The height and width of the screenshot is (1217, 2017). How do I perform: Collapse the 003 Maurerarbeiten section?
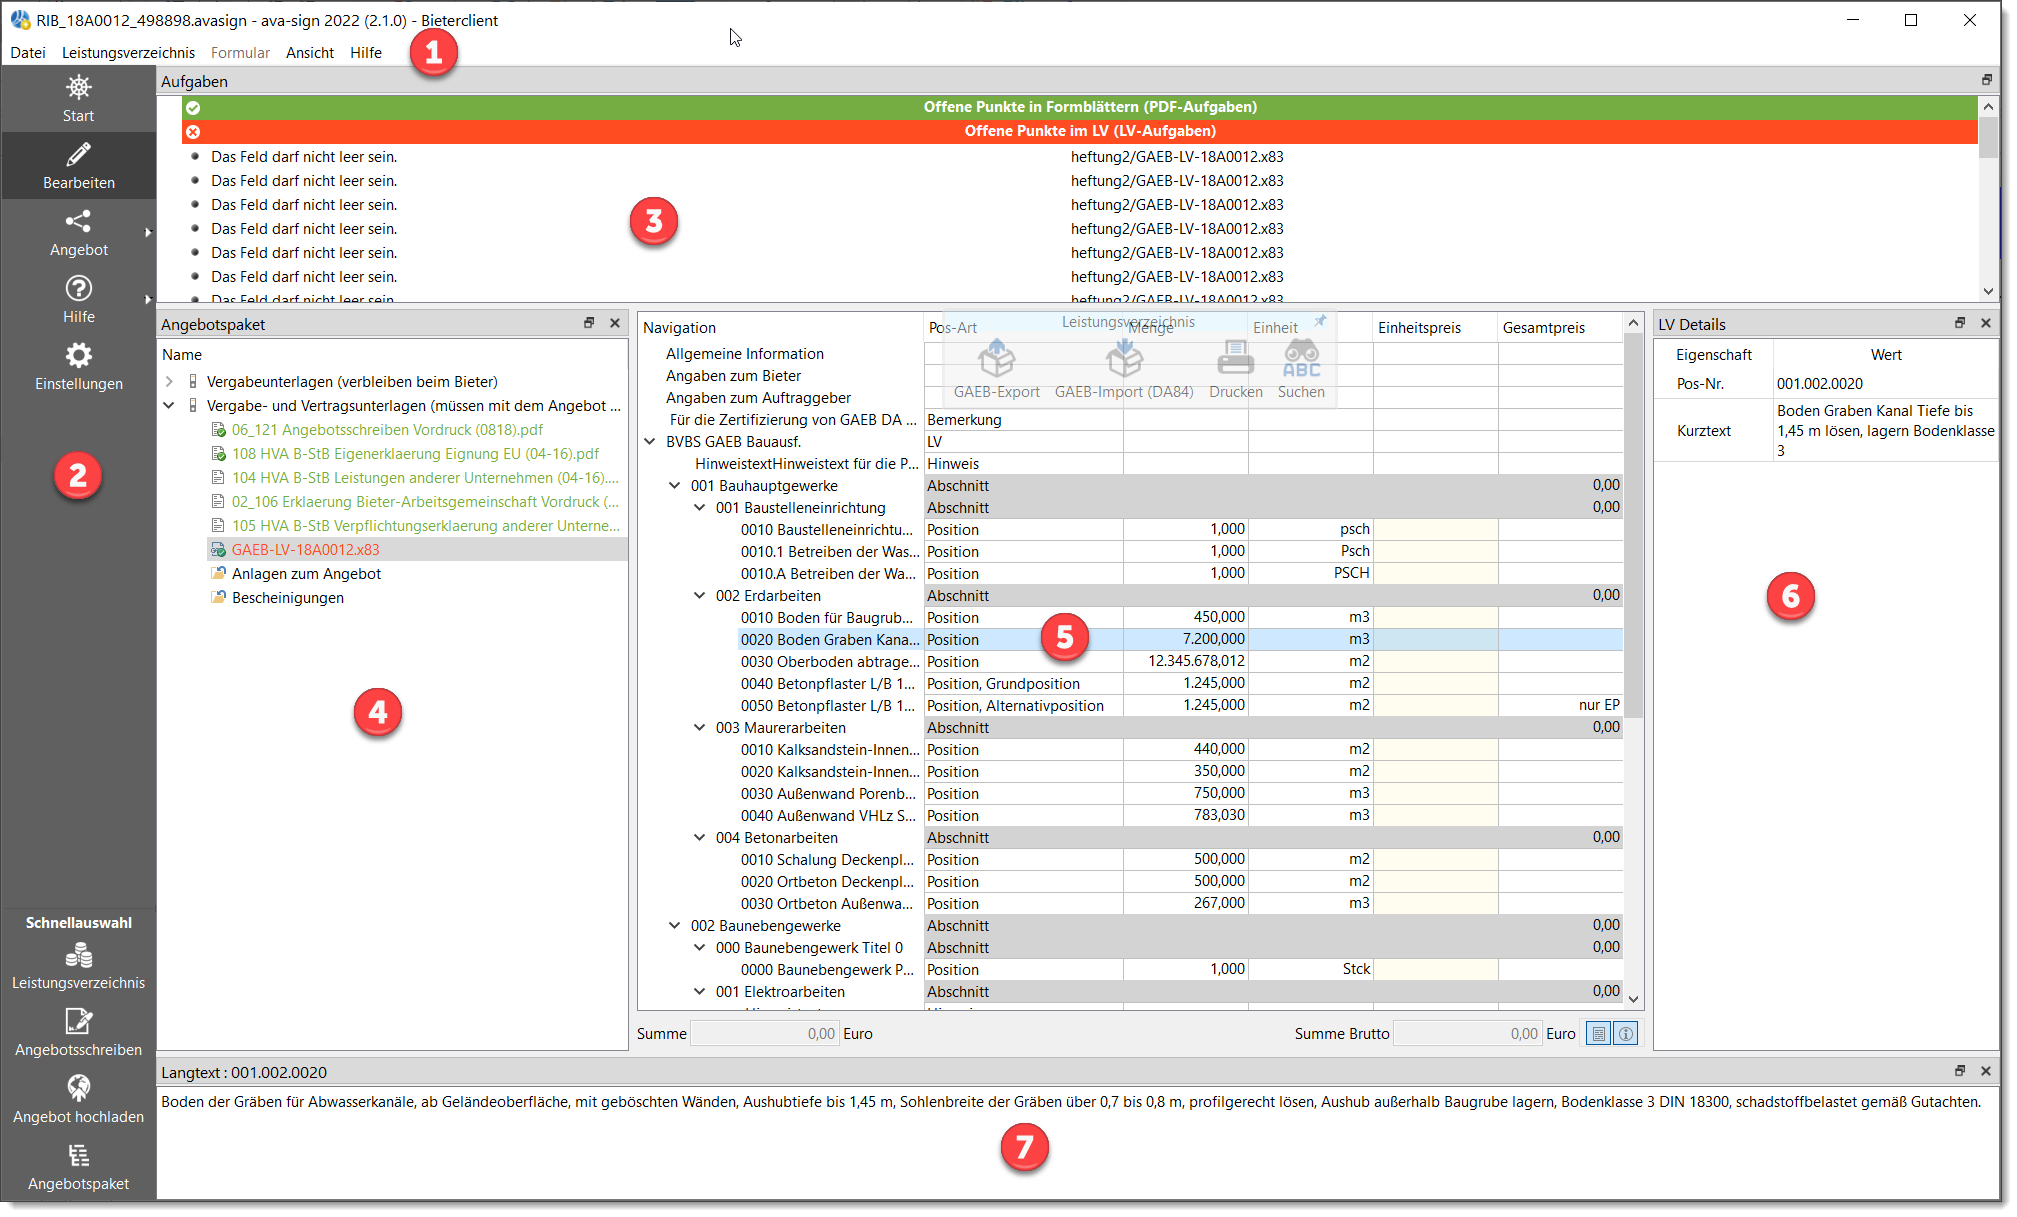(700, 728)
